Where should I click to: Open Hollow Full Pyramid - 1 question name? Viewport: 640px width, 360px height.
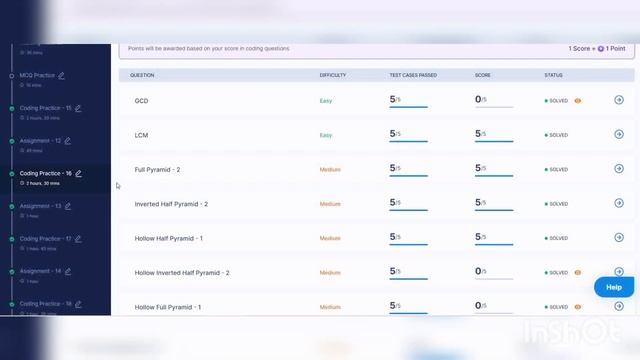pos(168,307)
